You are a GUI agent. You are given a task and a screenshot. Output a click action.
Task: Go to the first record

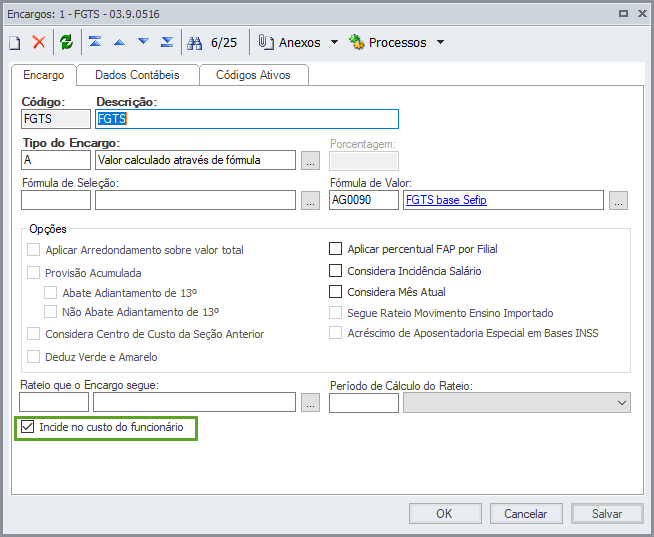(95, 42)
